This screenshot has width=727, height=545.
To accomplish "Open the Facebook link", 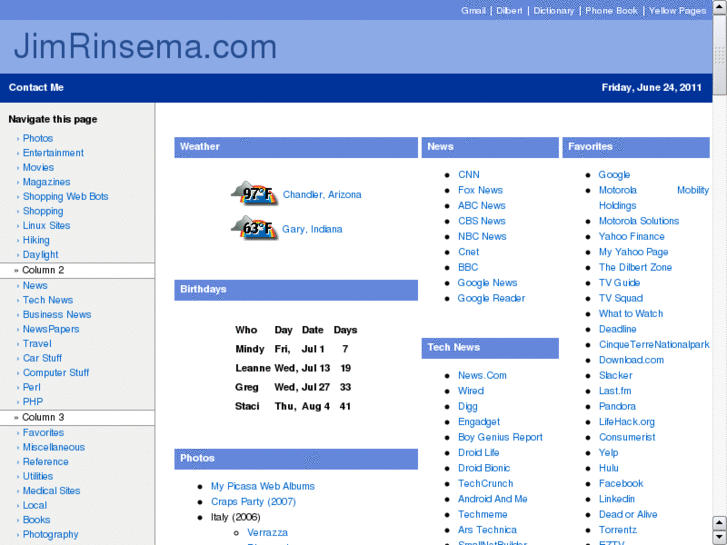I will coord(620,483).
